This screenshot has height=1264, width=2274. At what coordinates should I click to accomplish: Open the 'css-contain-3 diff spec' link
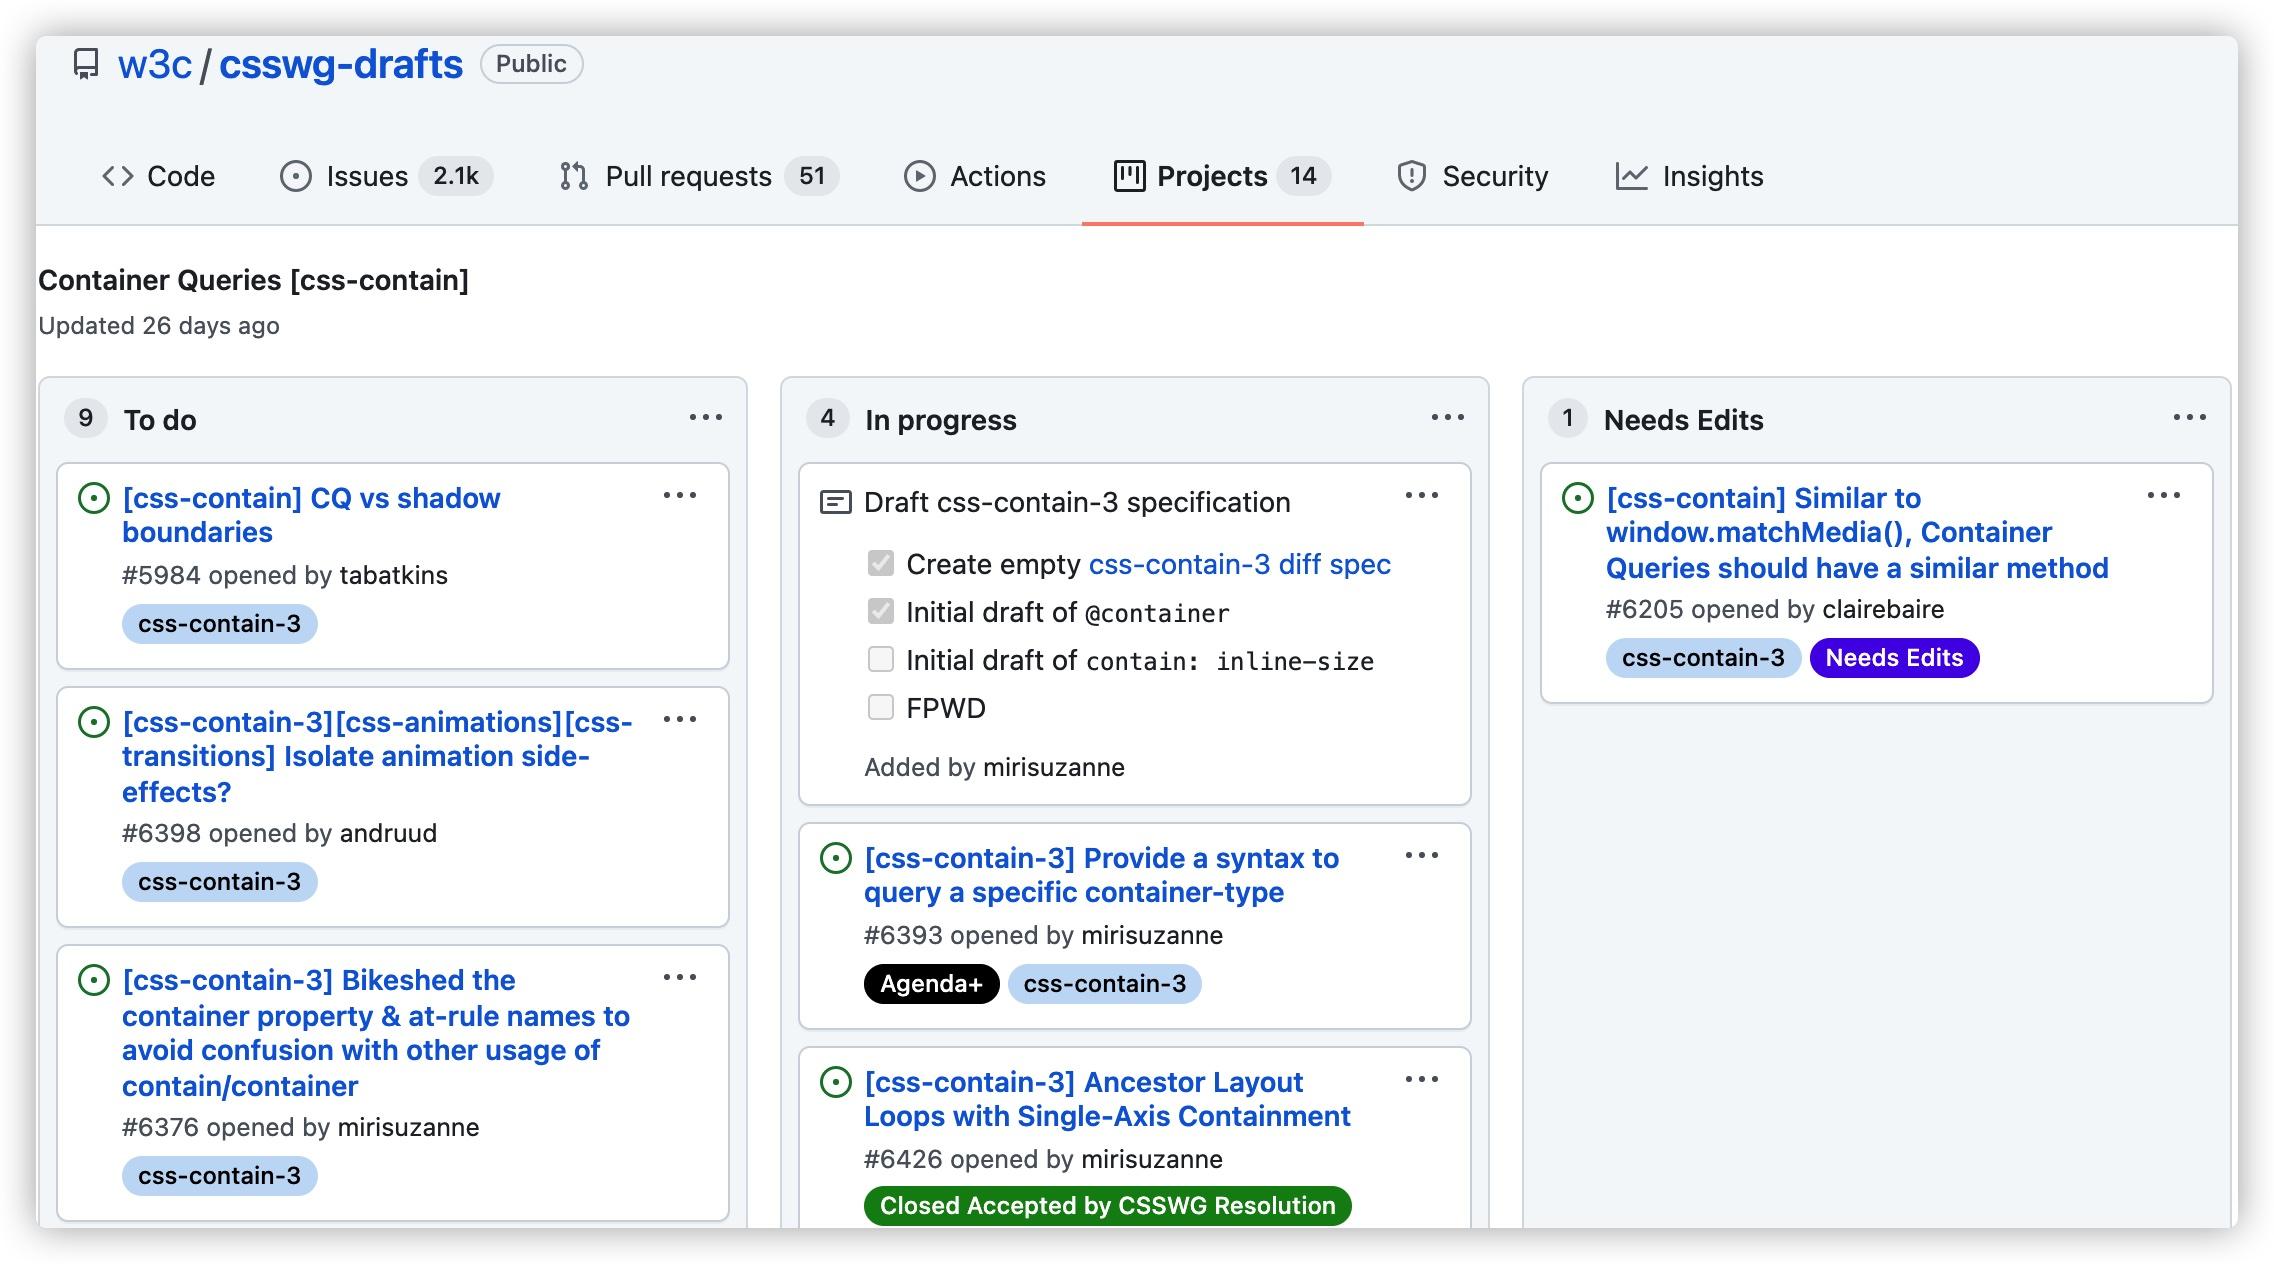[x=1239, y=564]
